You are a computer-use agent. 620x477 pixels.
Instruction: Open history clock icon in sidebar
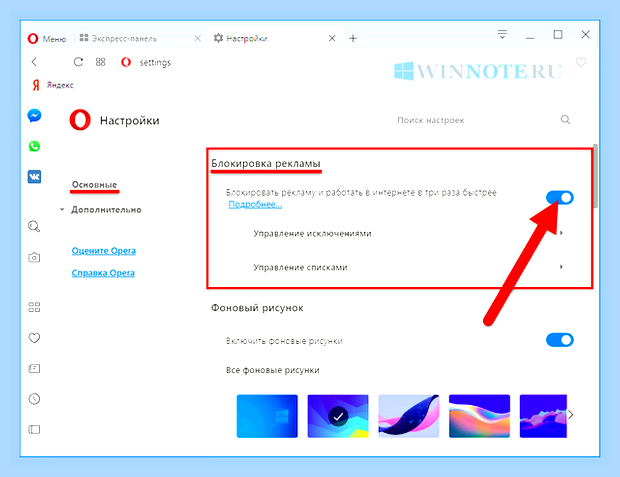[x=34, y=399]
